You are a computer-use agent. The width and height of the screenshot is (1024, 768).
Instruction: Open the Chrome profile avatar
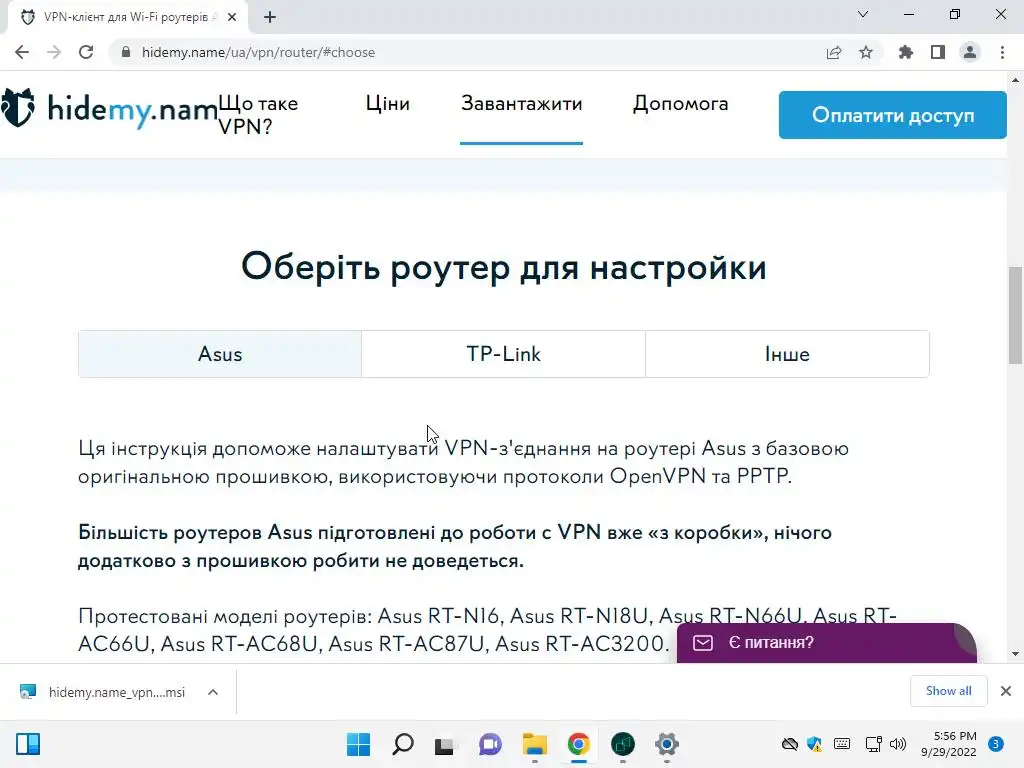970,52
